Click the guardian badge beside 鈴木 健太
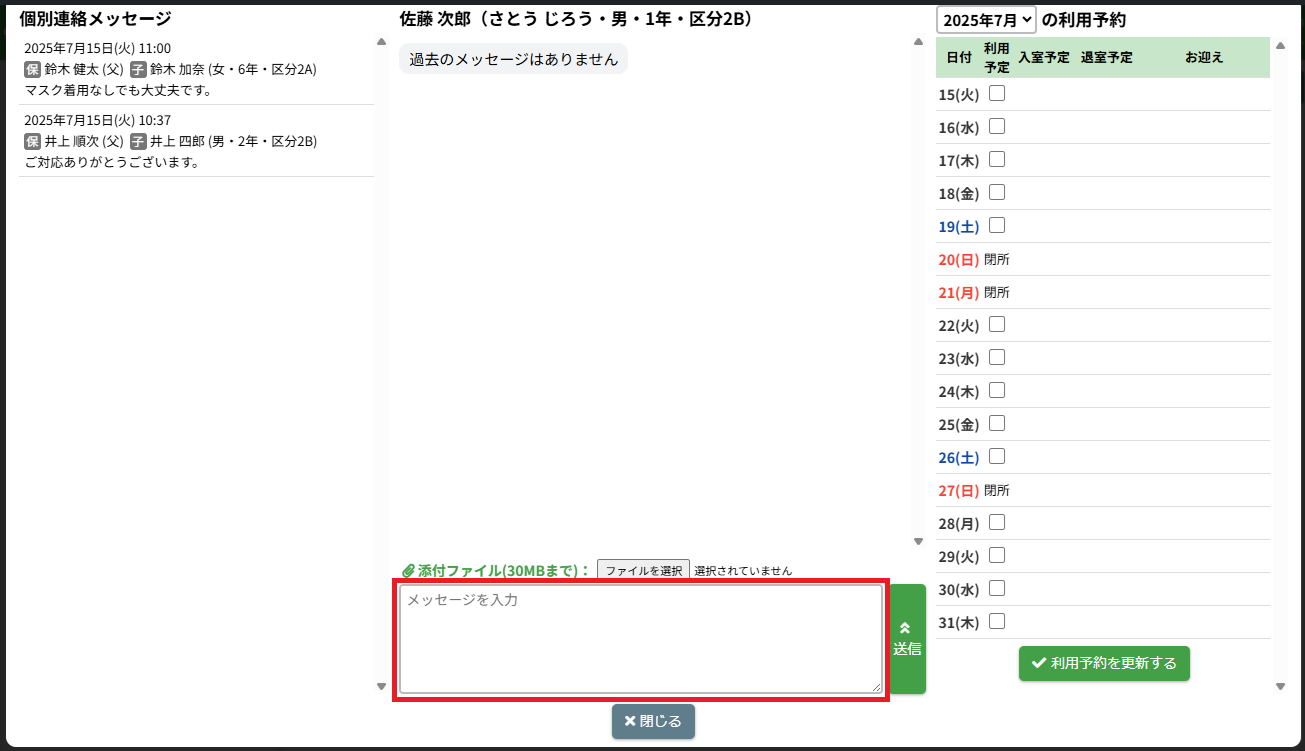Viewport: 1305px width, 751px height. [x=32, y=70]
